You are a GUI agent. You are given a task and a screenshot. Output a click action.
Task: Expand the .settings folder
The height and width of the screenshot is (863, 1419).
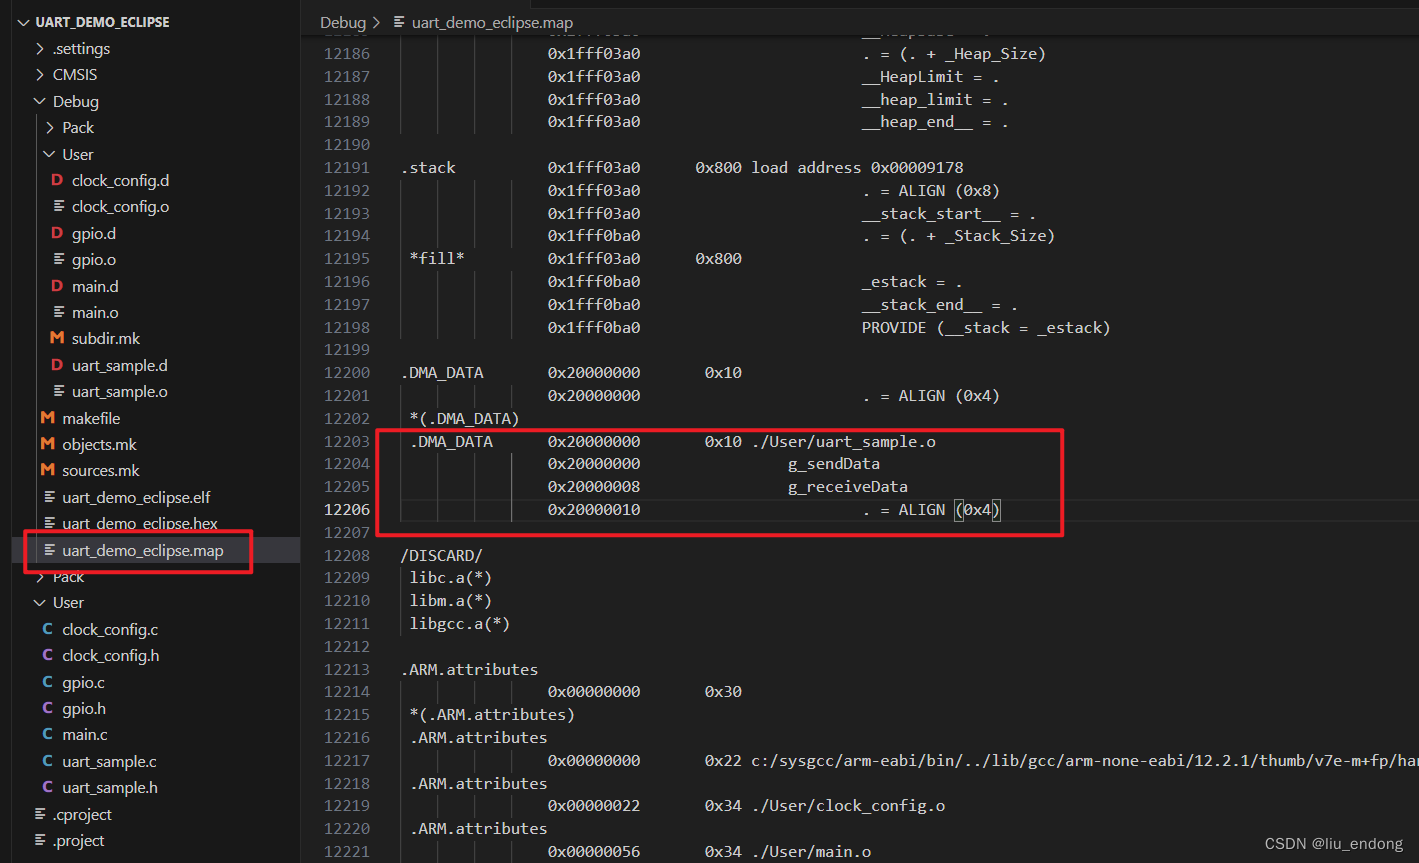coord(40,48)
